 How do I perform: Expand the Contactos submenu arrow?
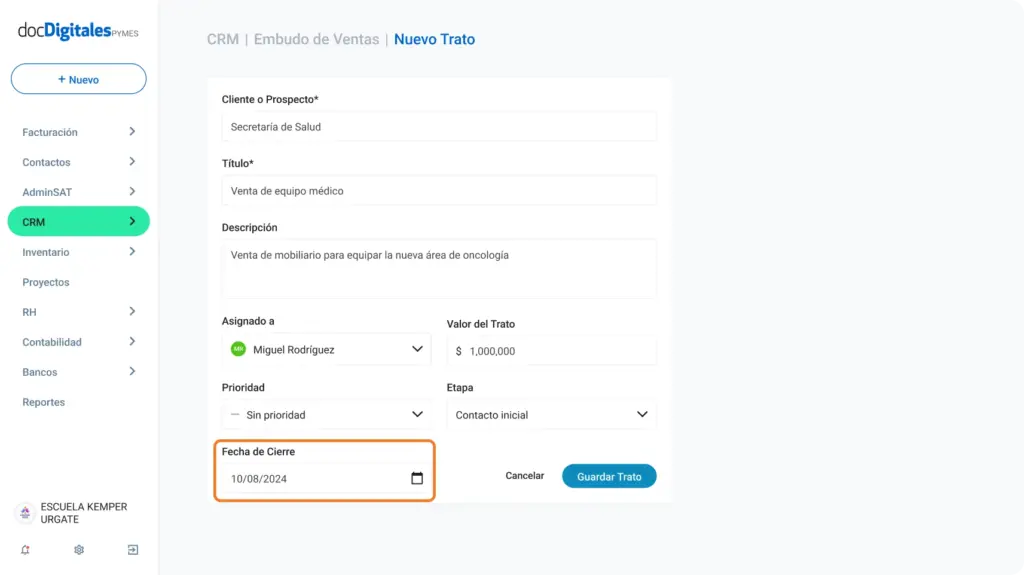click(x=132, y=162)
